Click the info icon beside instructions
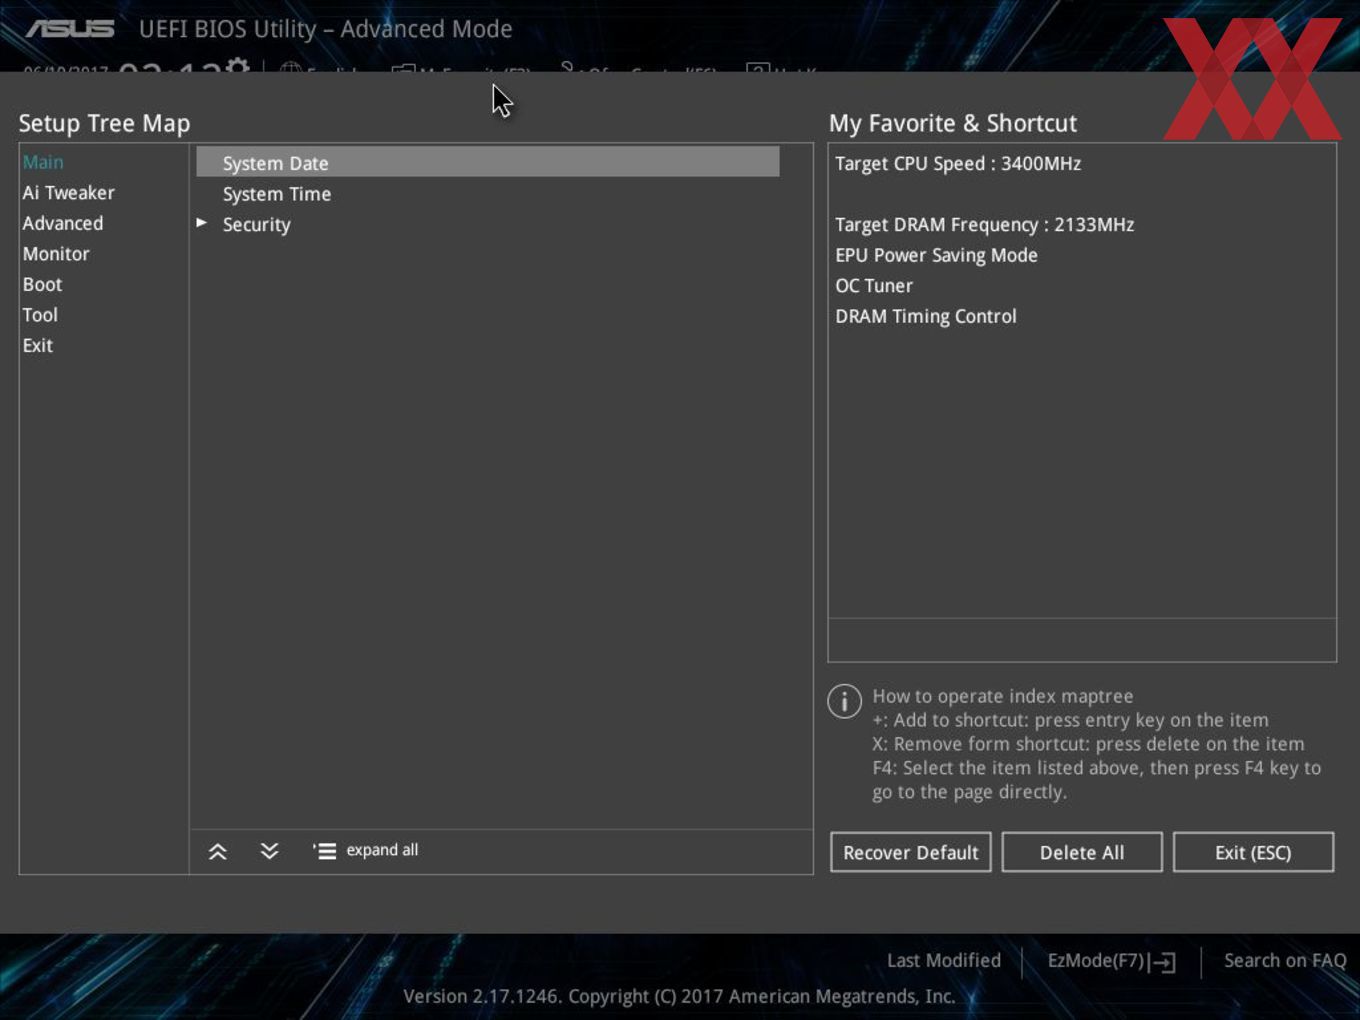Viewport: 1360px width, 1020px height. (x=845, y=701)
